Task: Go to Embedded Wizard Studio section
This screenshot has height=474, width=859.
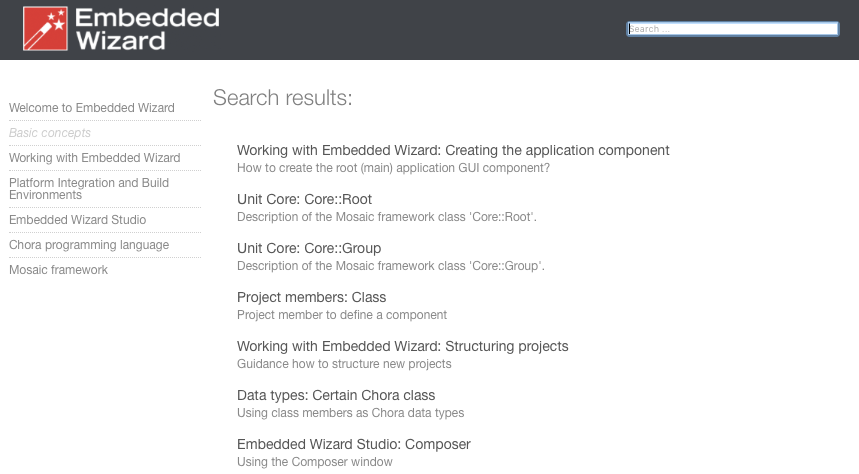Action: click(77, 220)
